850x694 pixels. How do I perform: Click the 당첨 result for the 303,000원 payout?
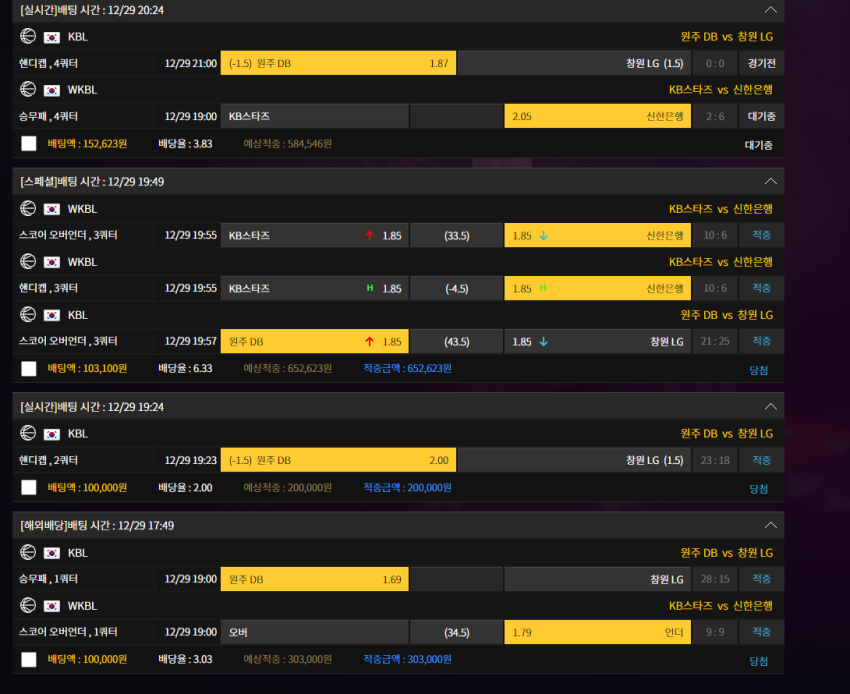pyautogui.click(x=758, y=661)
